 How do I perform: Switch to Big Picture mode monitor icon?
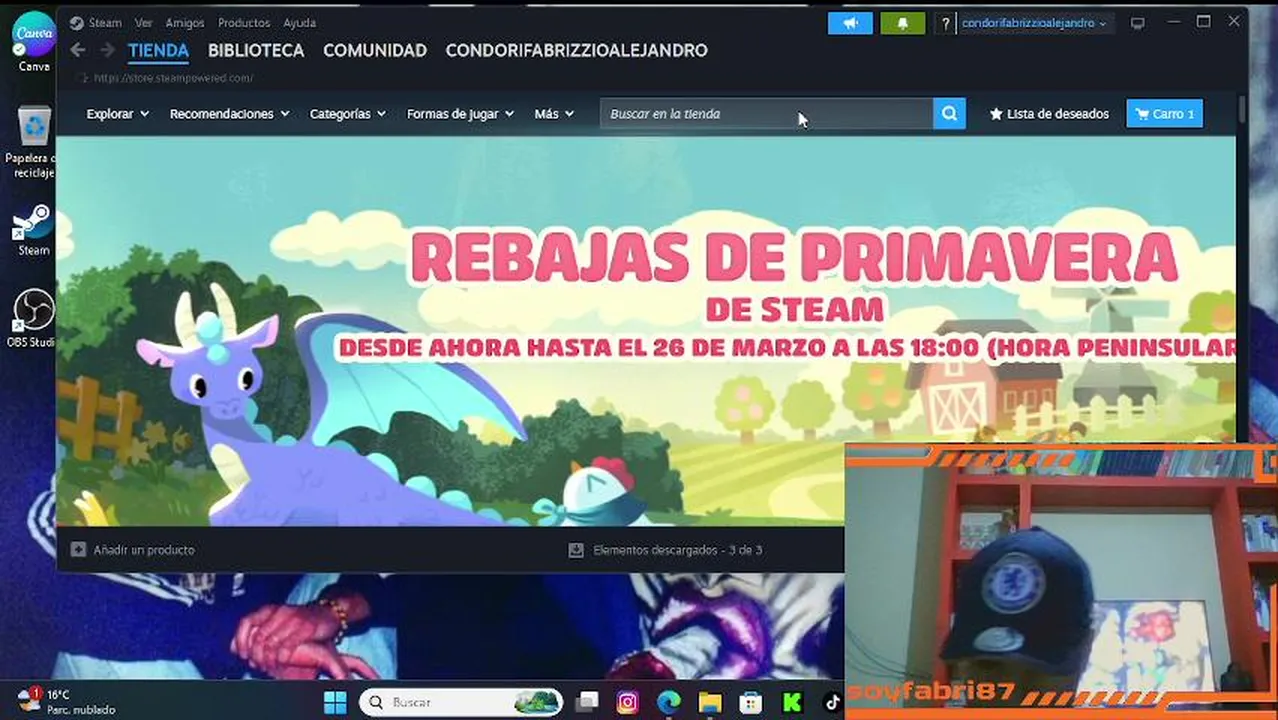[x=1137, y=23]
